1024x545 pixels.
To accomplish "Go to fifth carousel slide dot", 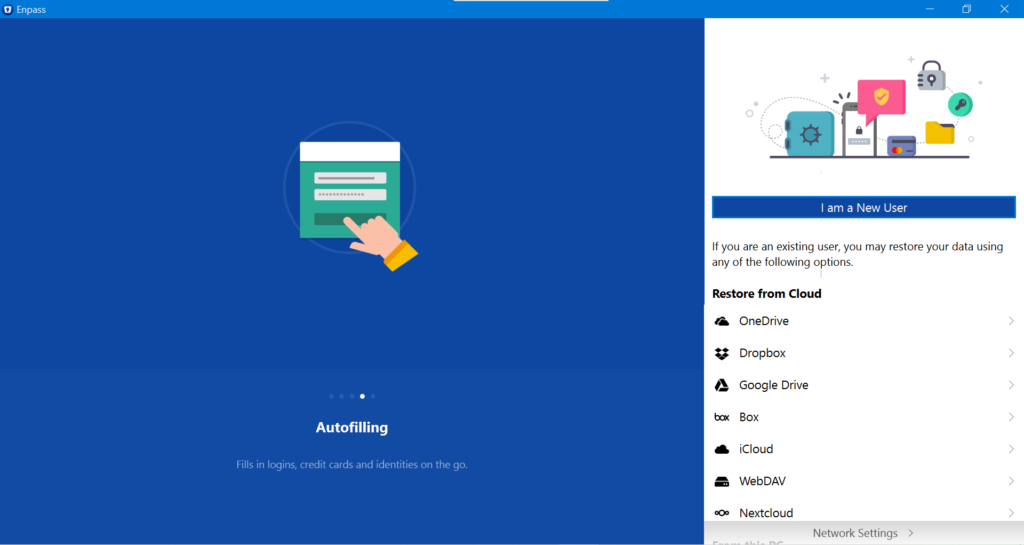I will (373, 396).
